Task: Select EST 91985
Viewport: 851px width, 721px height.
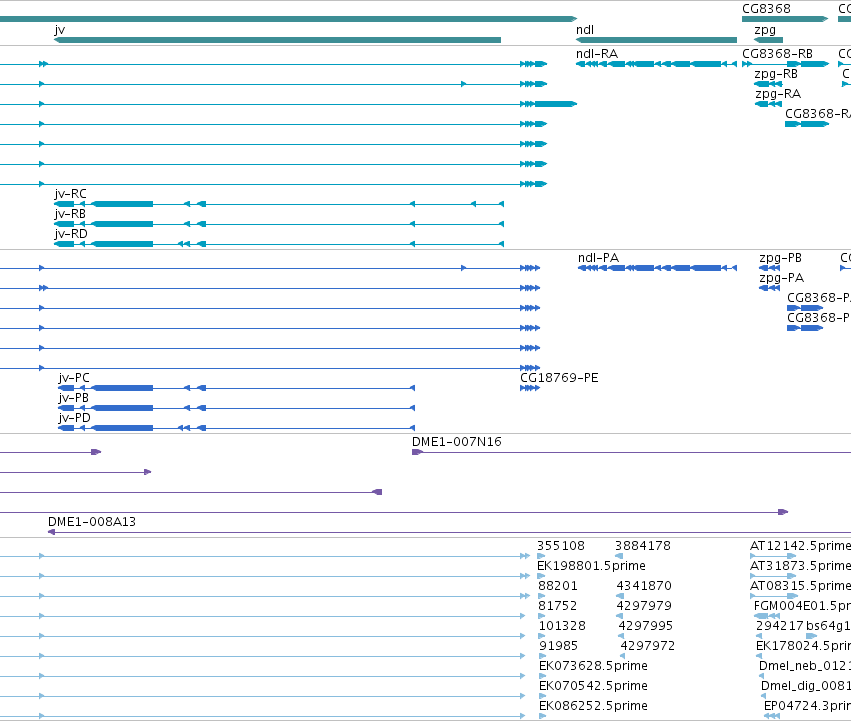Action: click(x=542, y=656)
